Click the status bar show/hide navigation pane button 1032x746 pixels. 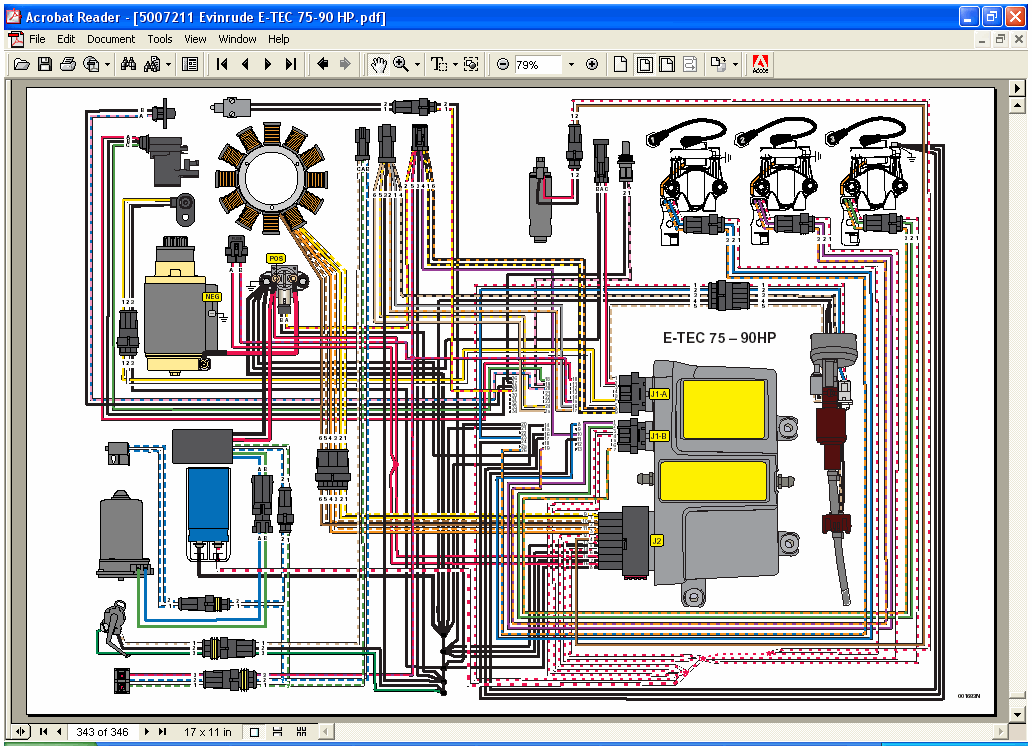pyautogui.click(x=20, y=732)
